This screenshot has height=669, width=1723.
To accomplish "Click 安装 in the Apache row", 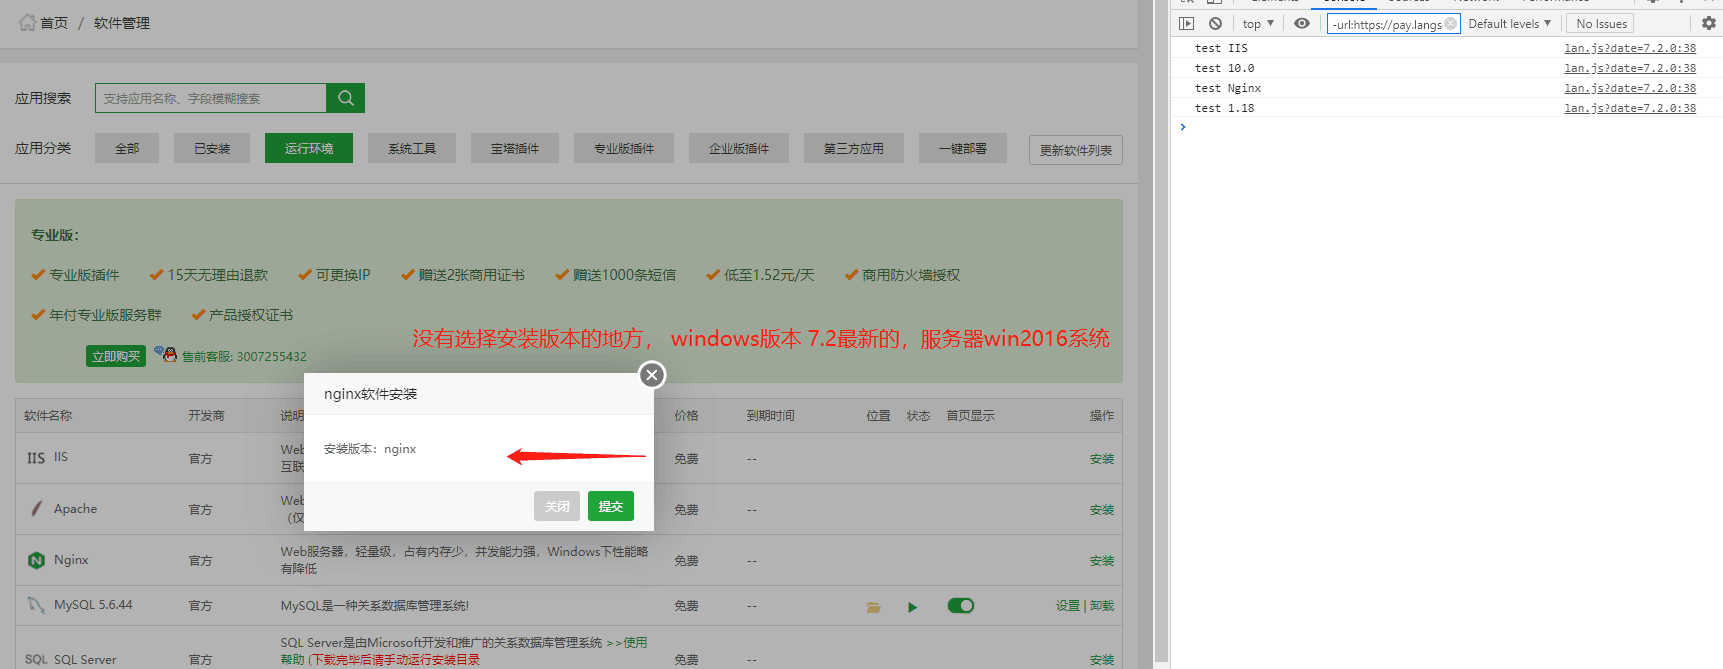I will 1102,509.
